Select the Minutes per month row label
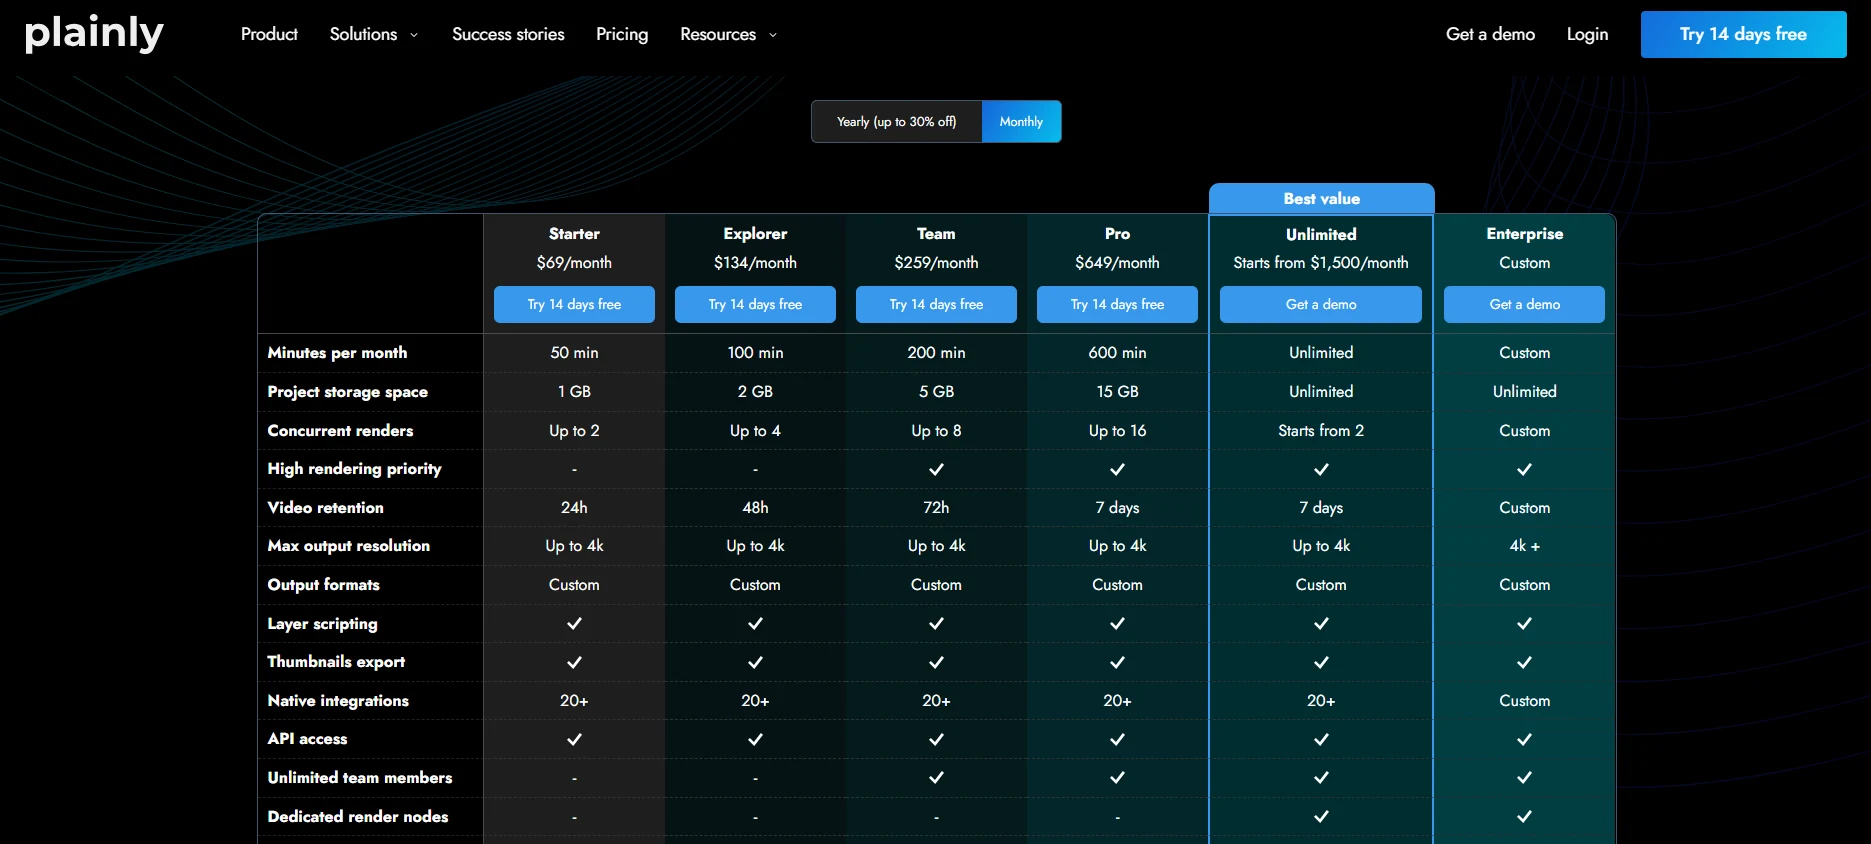 tap(337, 352)
